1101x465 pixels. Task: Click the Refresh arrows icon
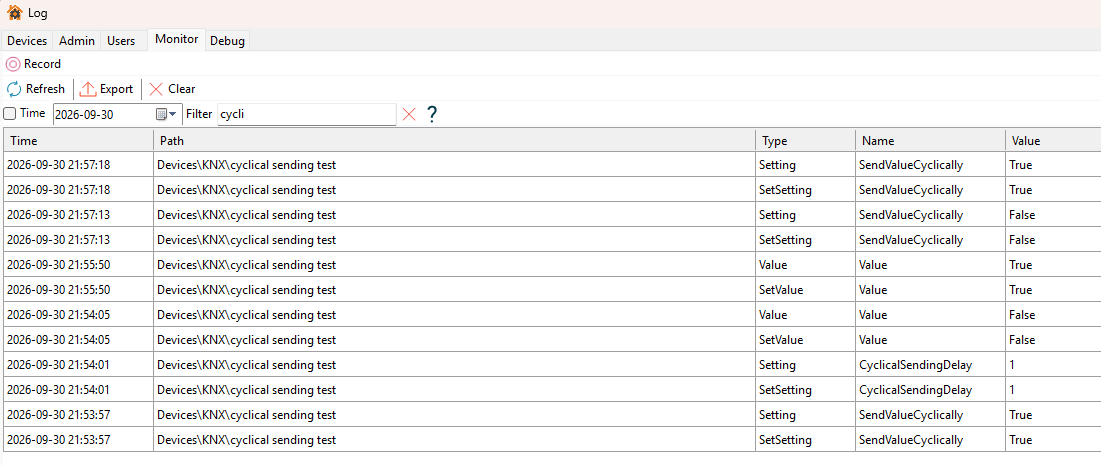point(14,89)
